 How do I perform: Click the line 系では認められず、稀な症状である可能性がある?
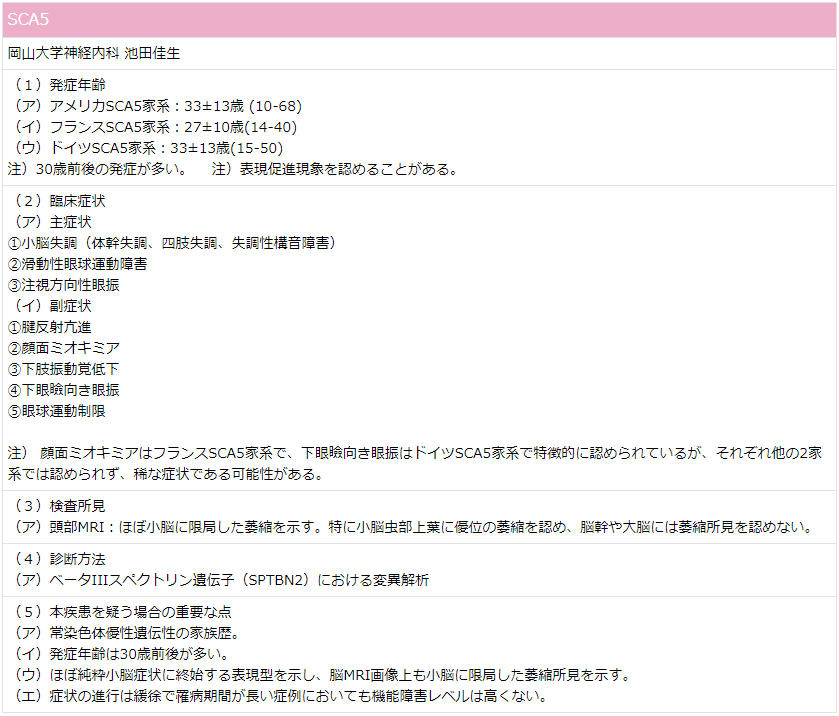coord(165,474)
